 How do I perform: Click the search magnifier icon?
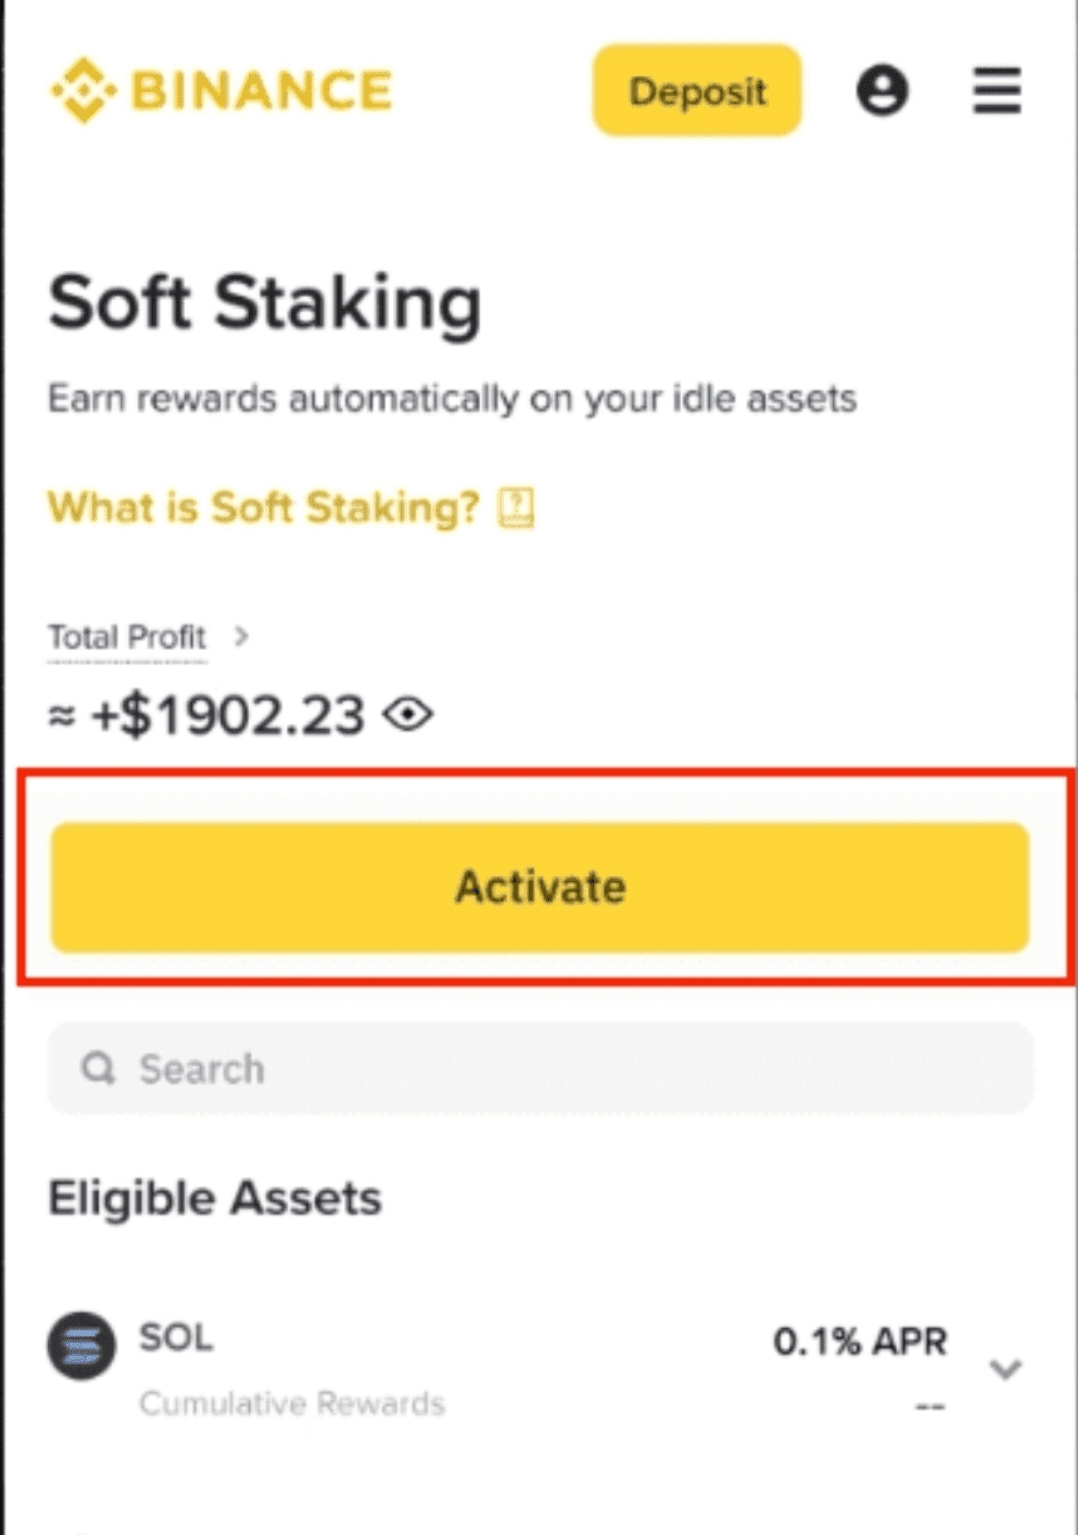click(x=98, y=1068)
